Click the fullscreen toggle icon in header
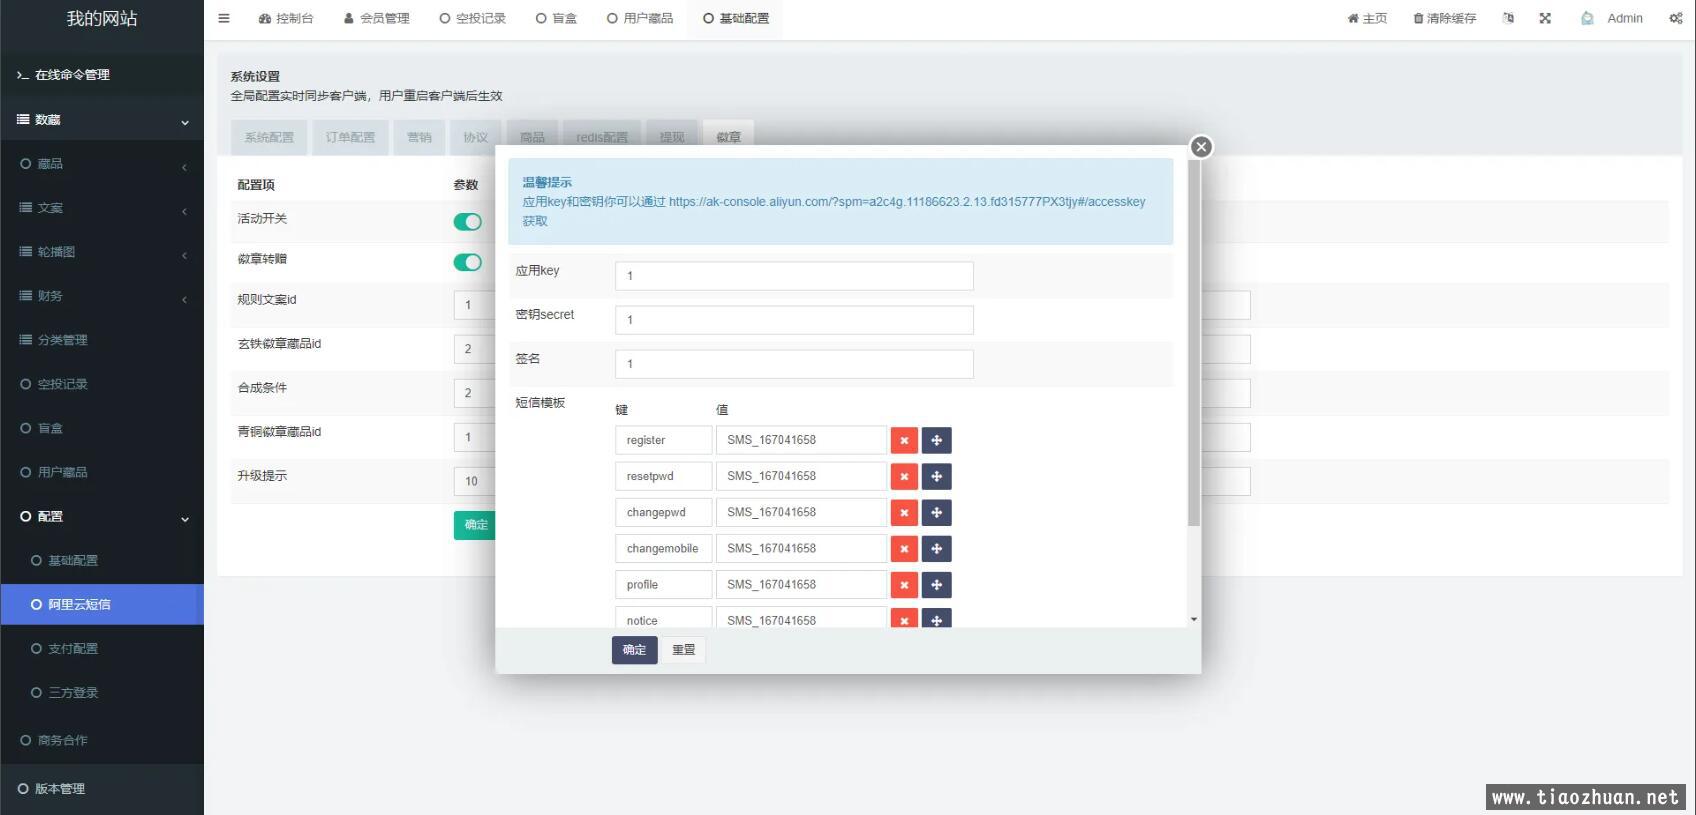The image size is (1696, 815). click(1545, 18)
